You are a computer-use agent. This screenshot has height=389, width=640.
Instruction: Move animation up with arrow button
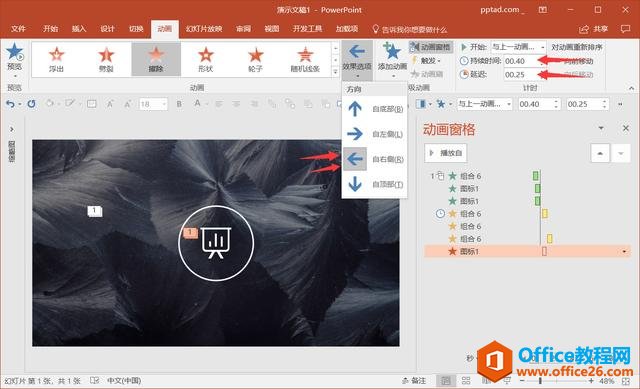click(x=600, y=153)
